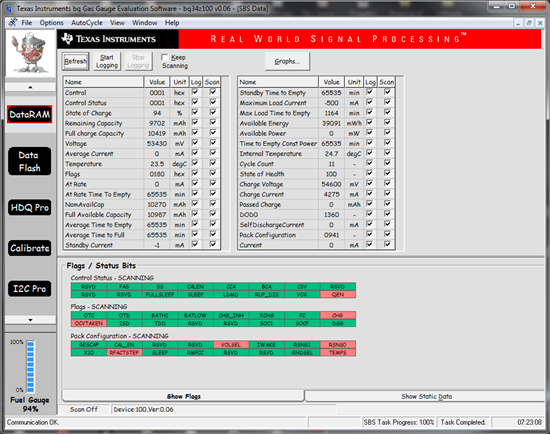This screenshot has height=434, width=550.
Task: Select the Internal Temperature value 24.7
Action: click(331, 154)
